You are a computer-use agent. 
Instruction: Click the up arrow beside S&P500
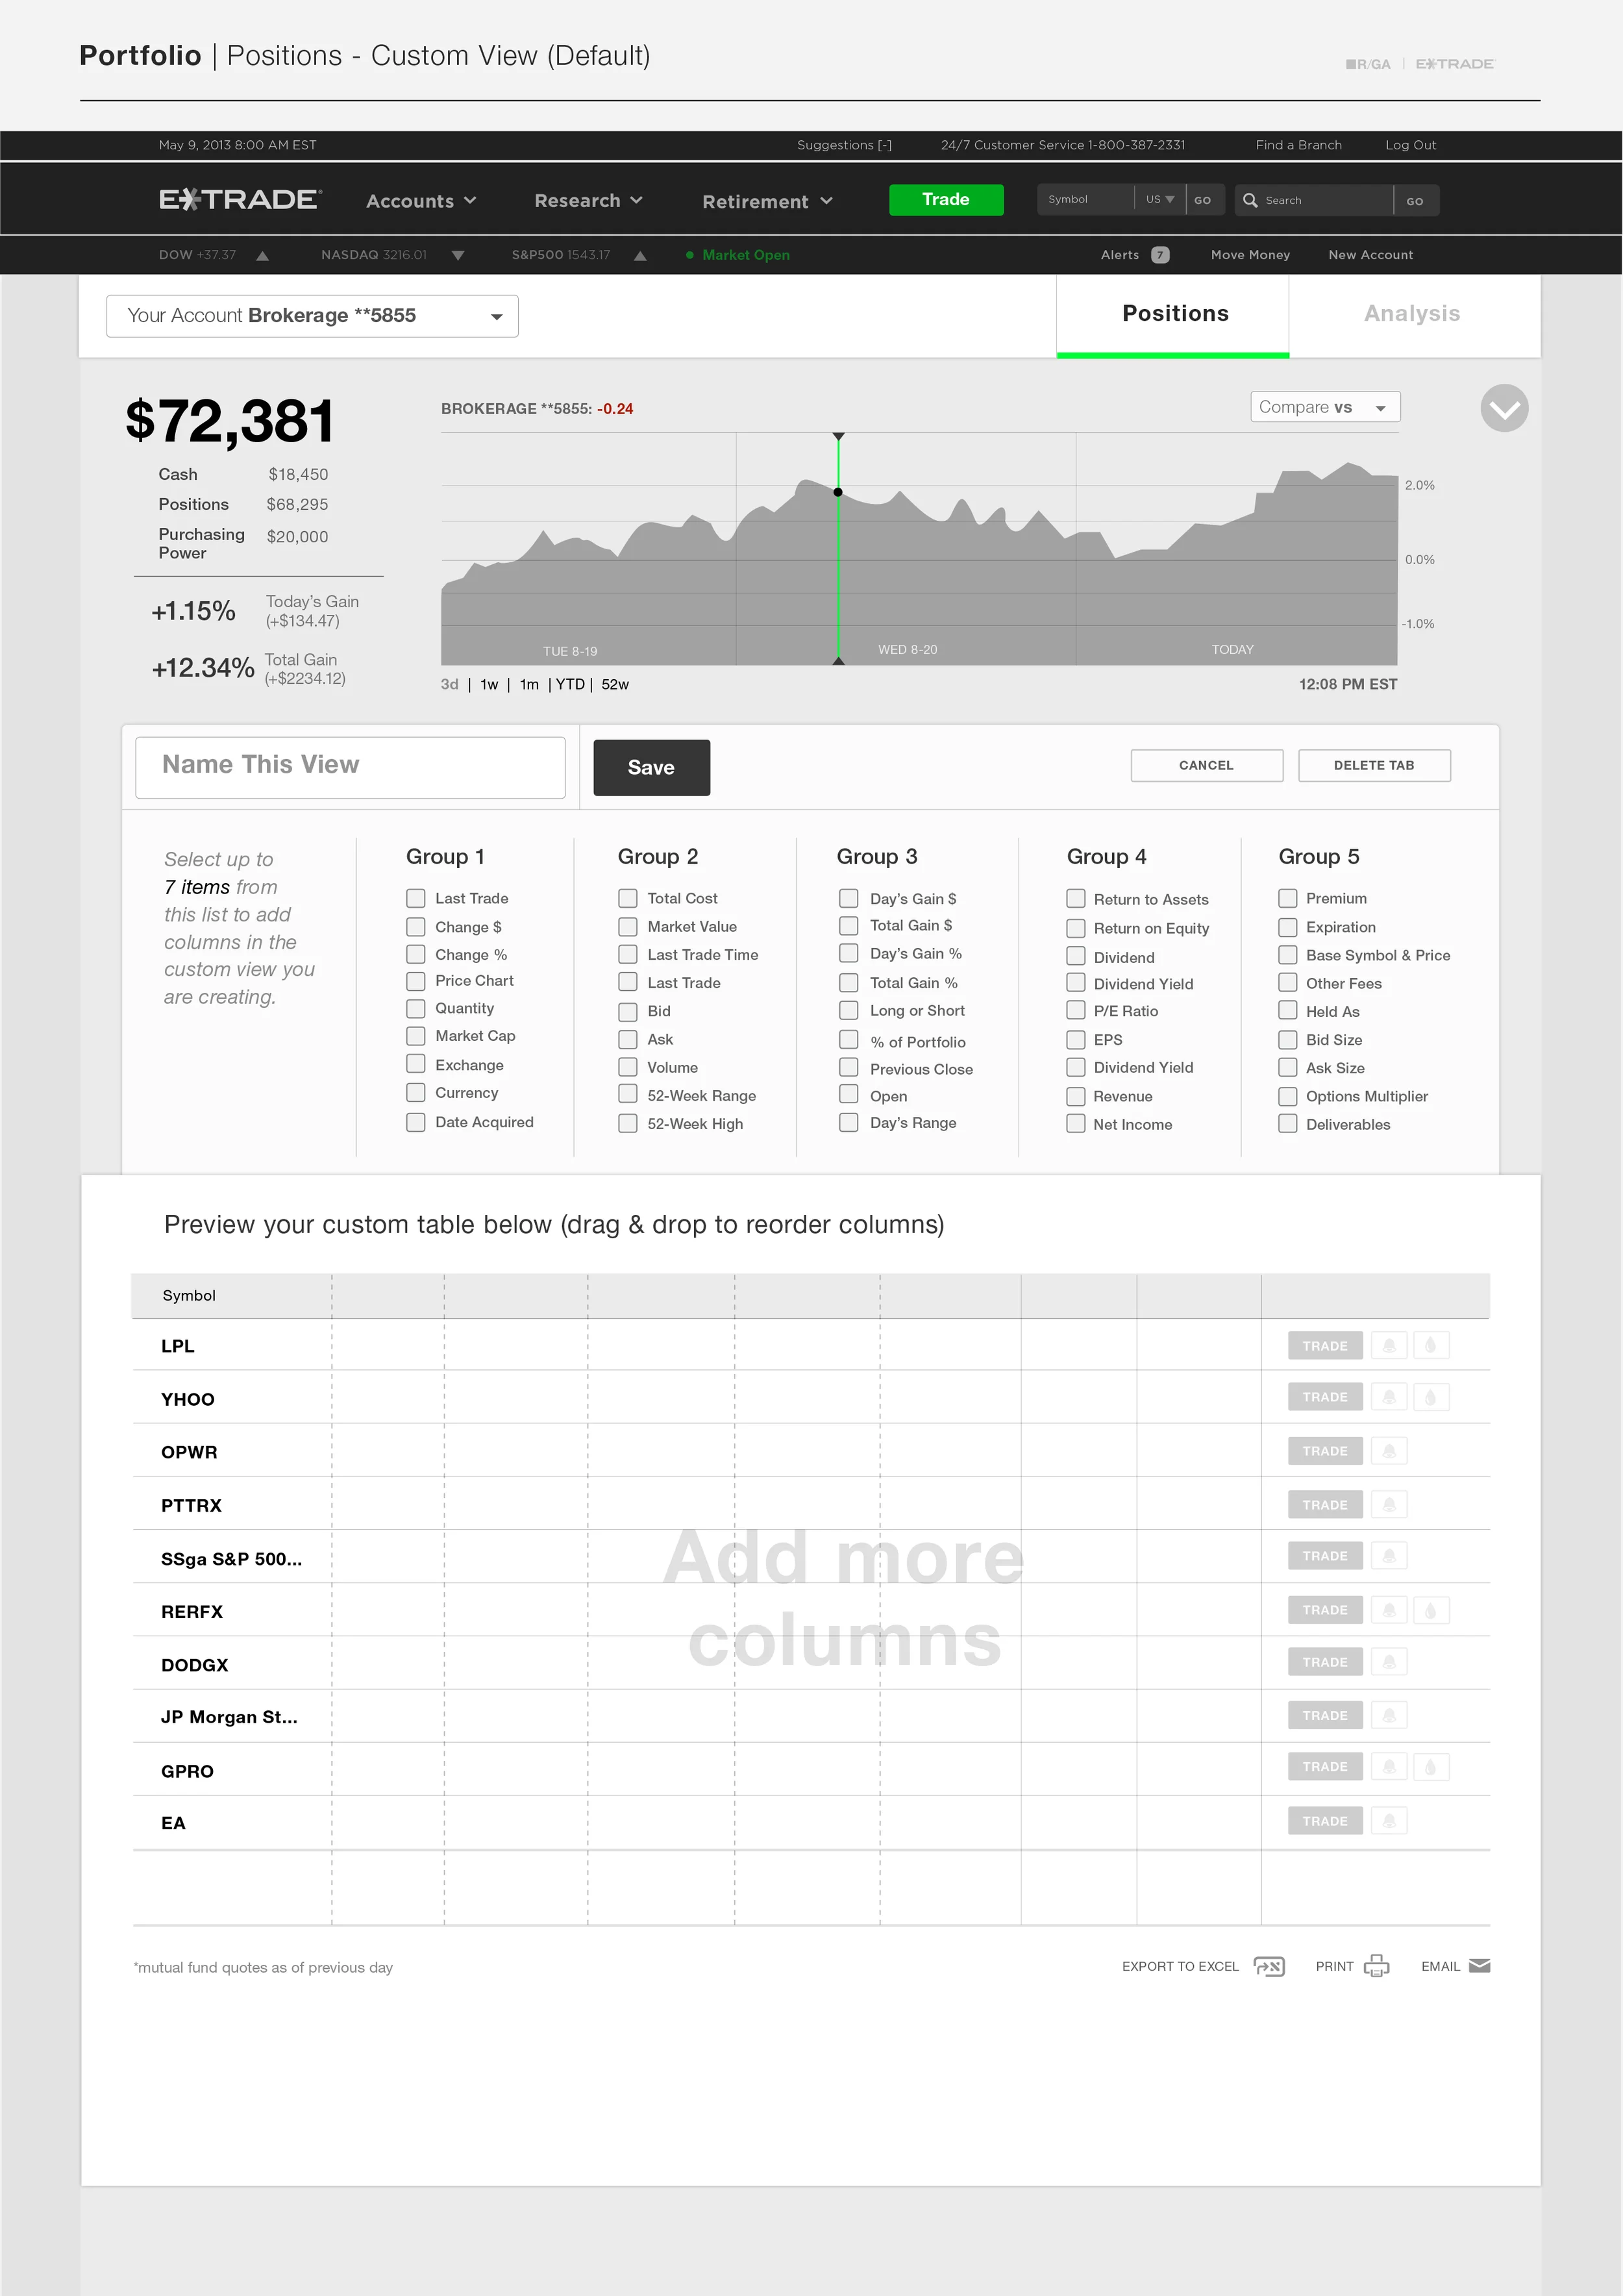point(640,256)
